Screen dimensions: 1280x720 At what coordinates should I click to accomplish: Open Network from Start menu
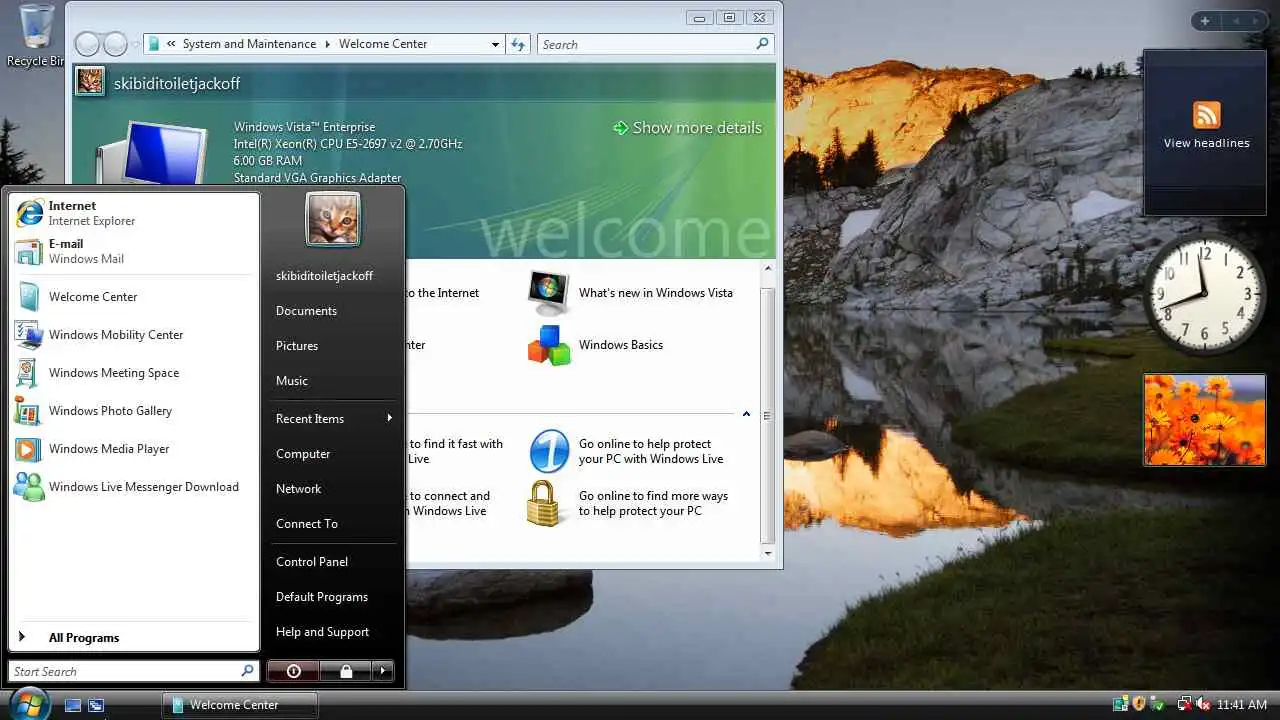pyautogui.click(x=334, y=489)
